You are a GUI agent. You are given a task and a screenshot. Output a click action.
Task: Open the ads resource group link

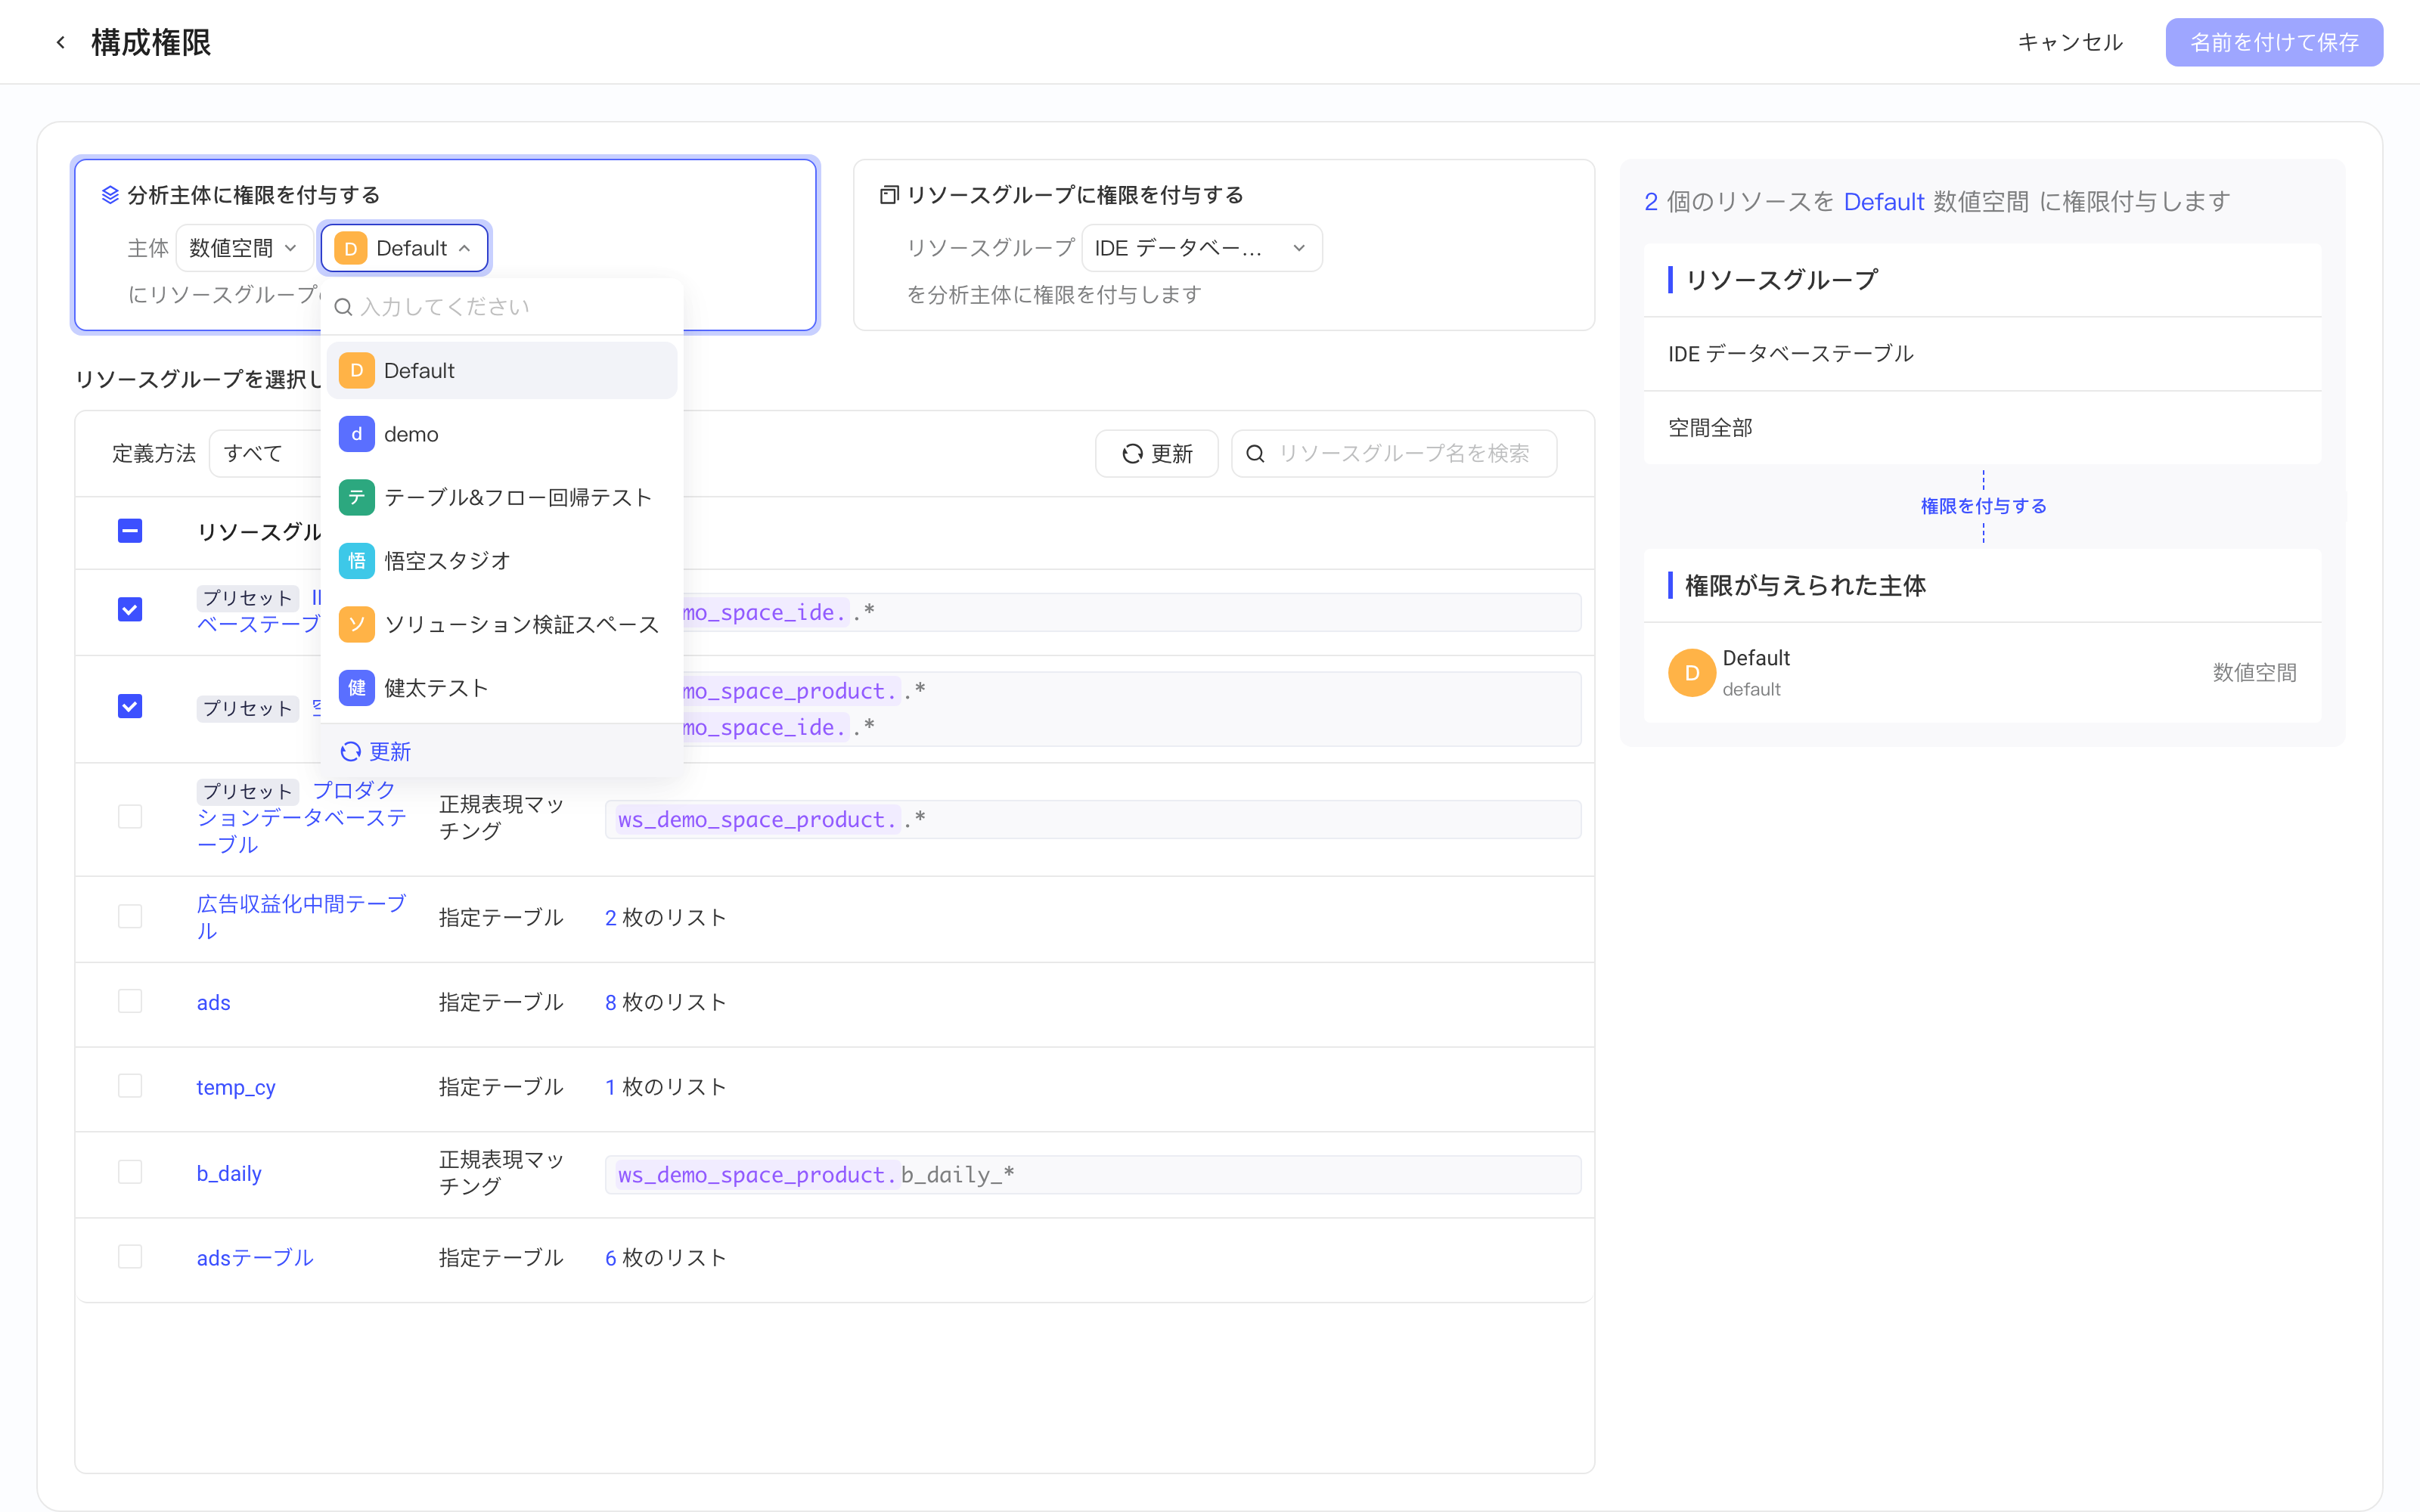pyautogui.click(x=213, y=1003)
